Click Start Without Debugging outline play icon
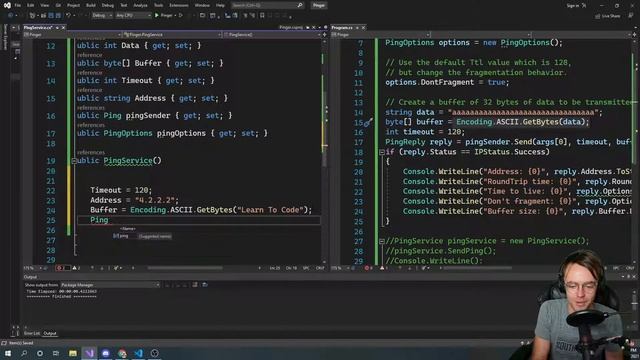This screenshot has height=360, width=640. [x=180, y=16]
